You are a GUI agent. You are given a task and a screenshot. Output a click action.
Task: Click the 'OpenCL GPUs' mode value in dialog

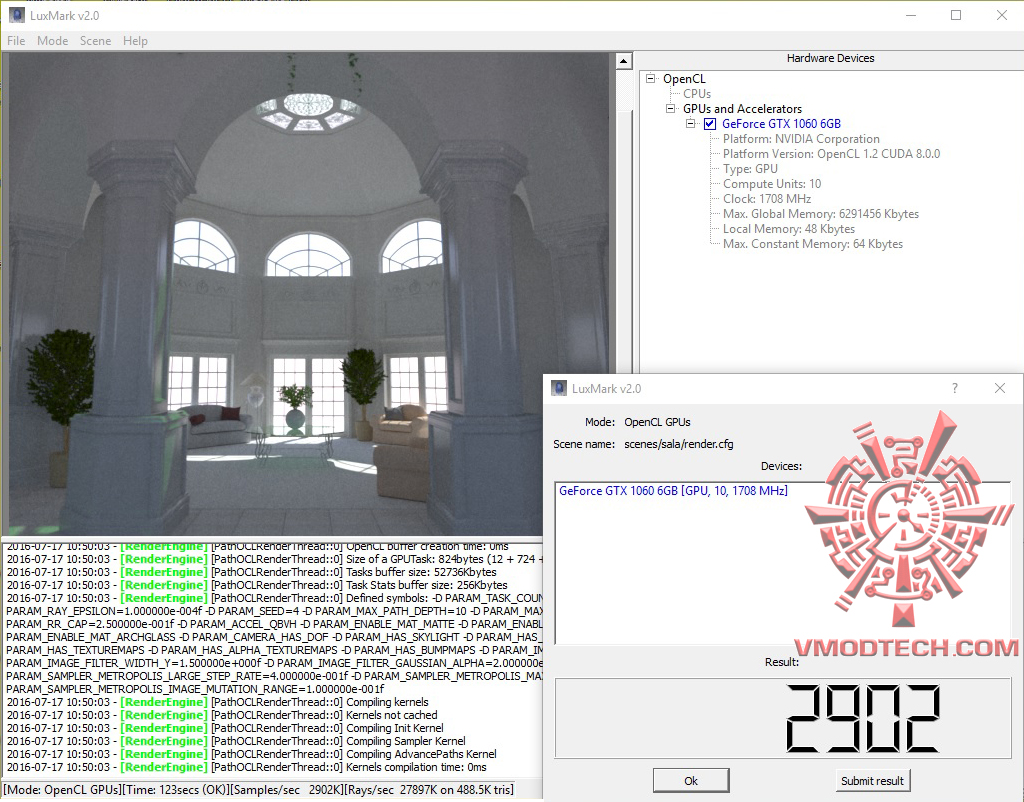(x=657, y=422)
